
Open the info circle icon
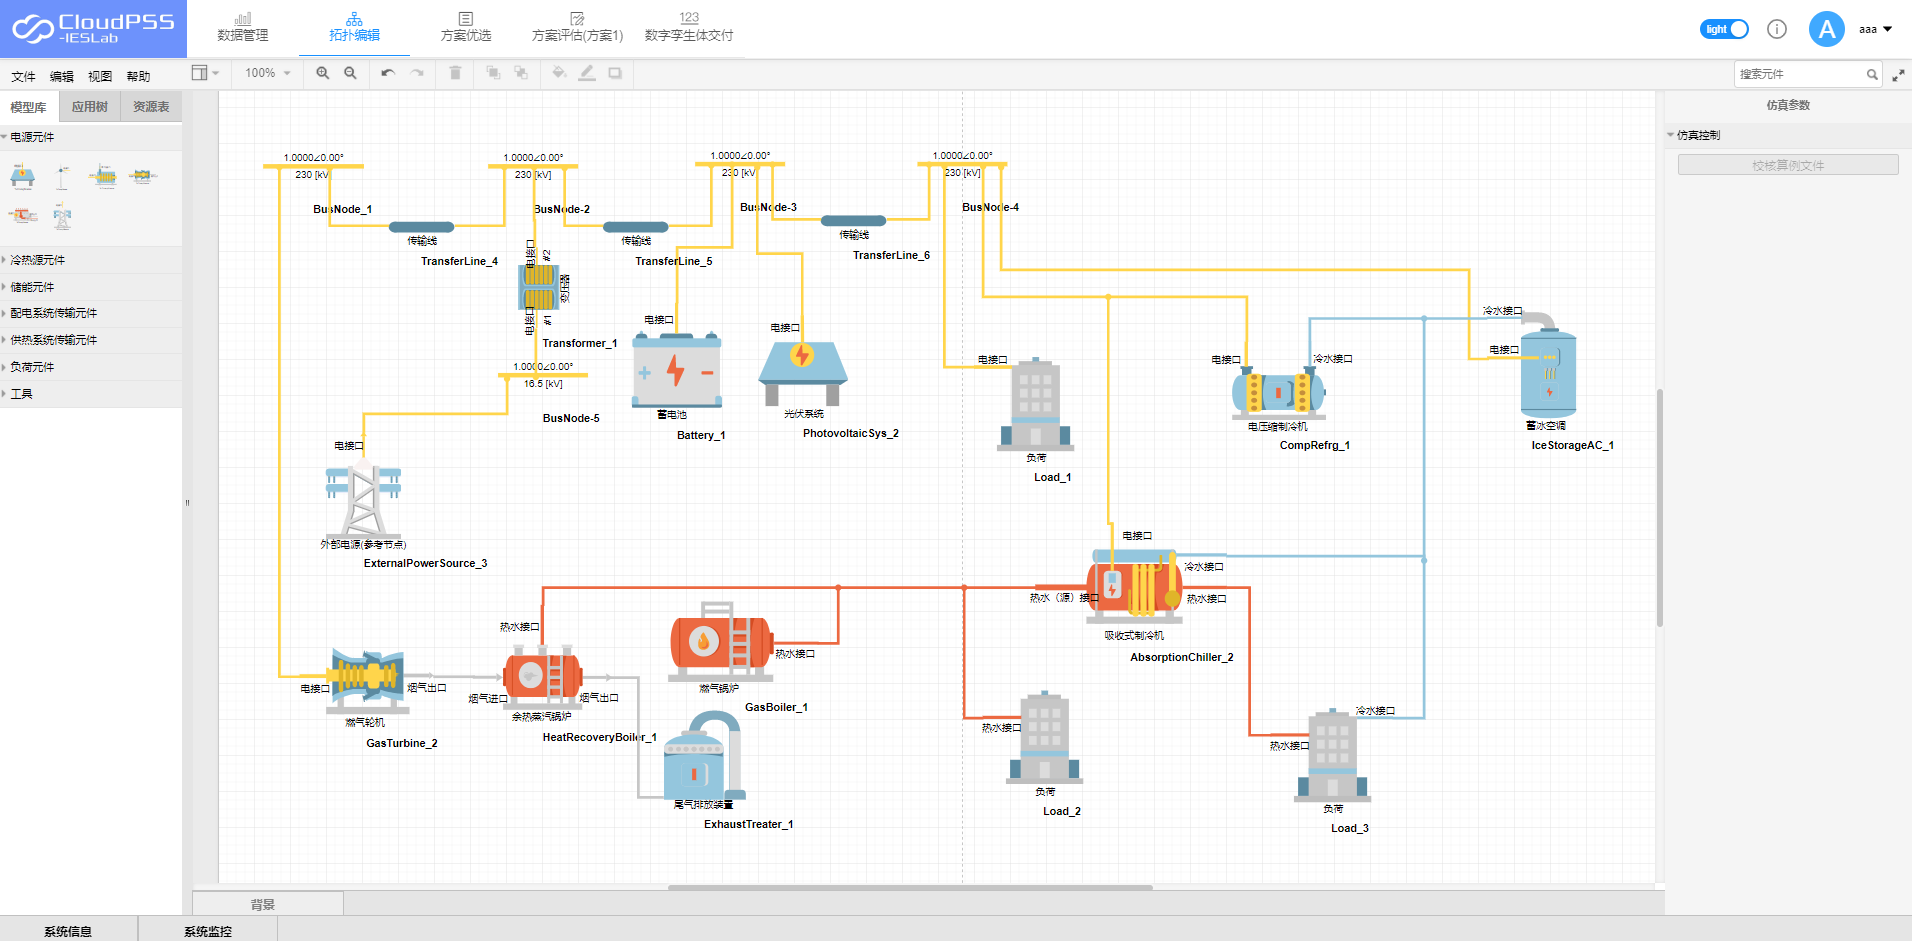(x=1777, y=29)
